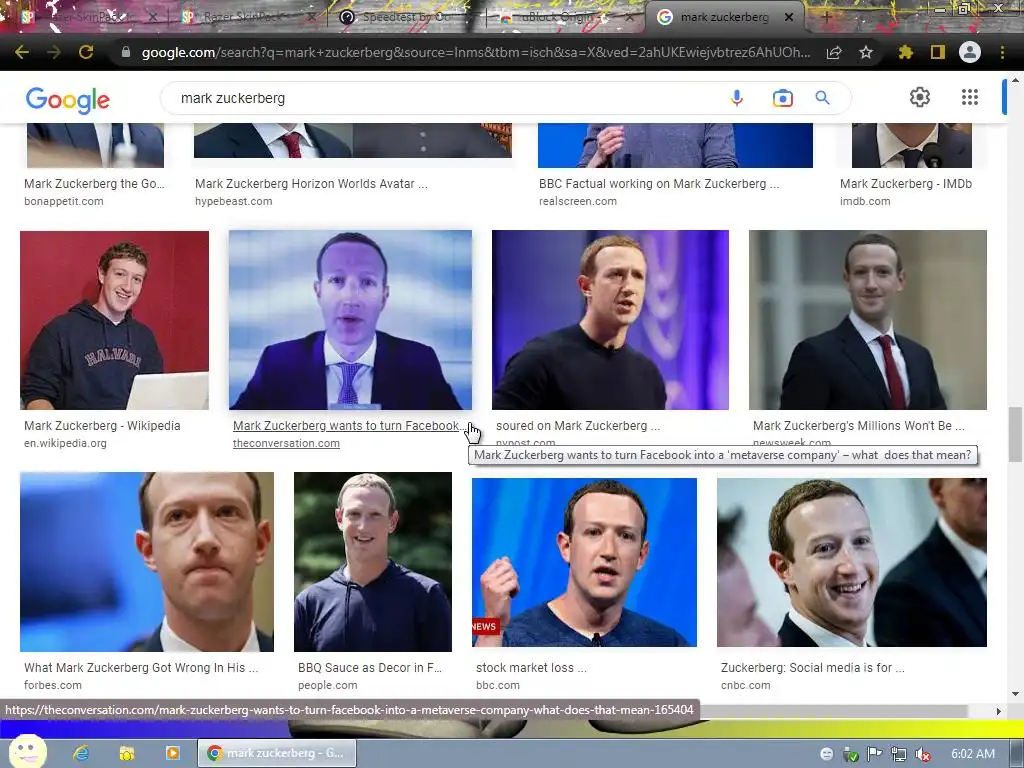The height and width of the screenshot is (768, 1024).
Task: Share this page using the share icon
Action: click(834, 52)
